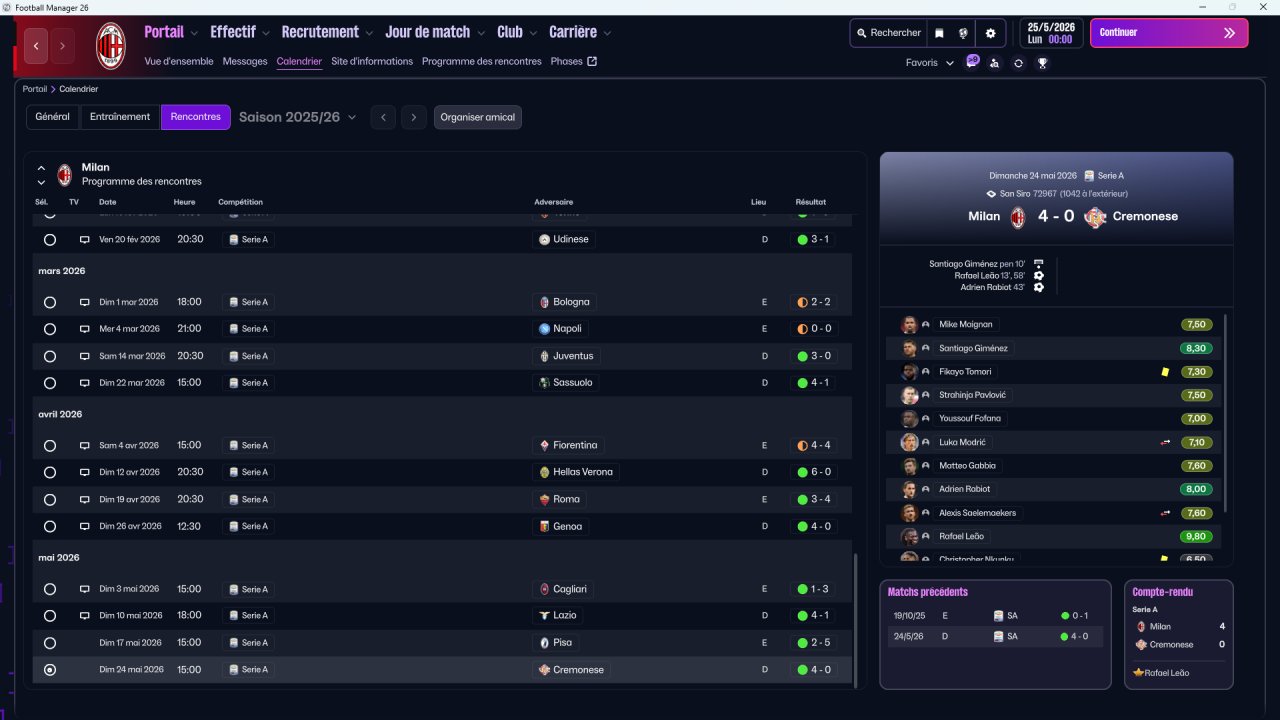Open Programme des rencontres sub-tab
The height and width of the screenshot is (720, 1280).
pyautogui.click(x=482, y=61)
